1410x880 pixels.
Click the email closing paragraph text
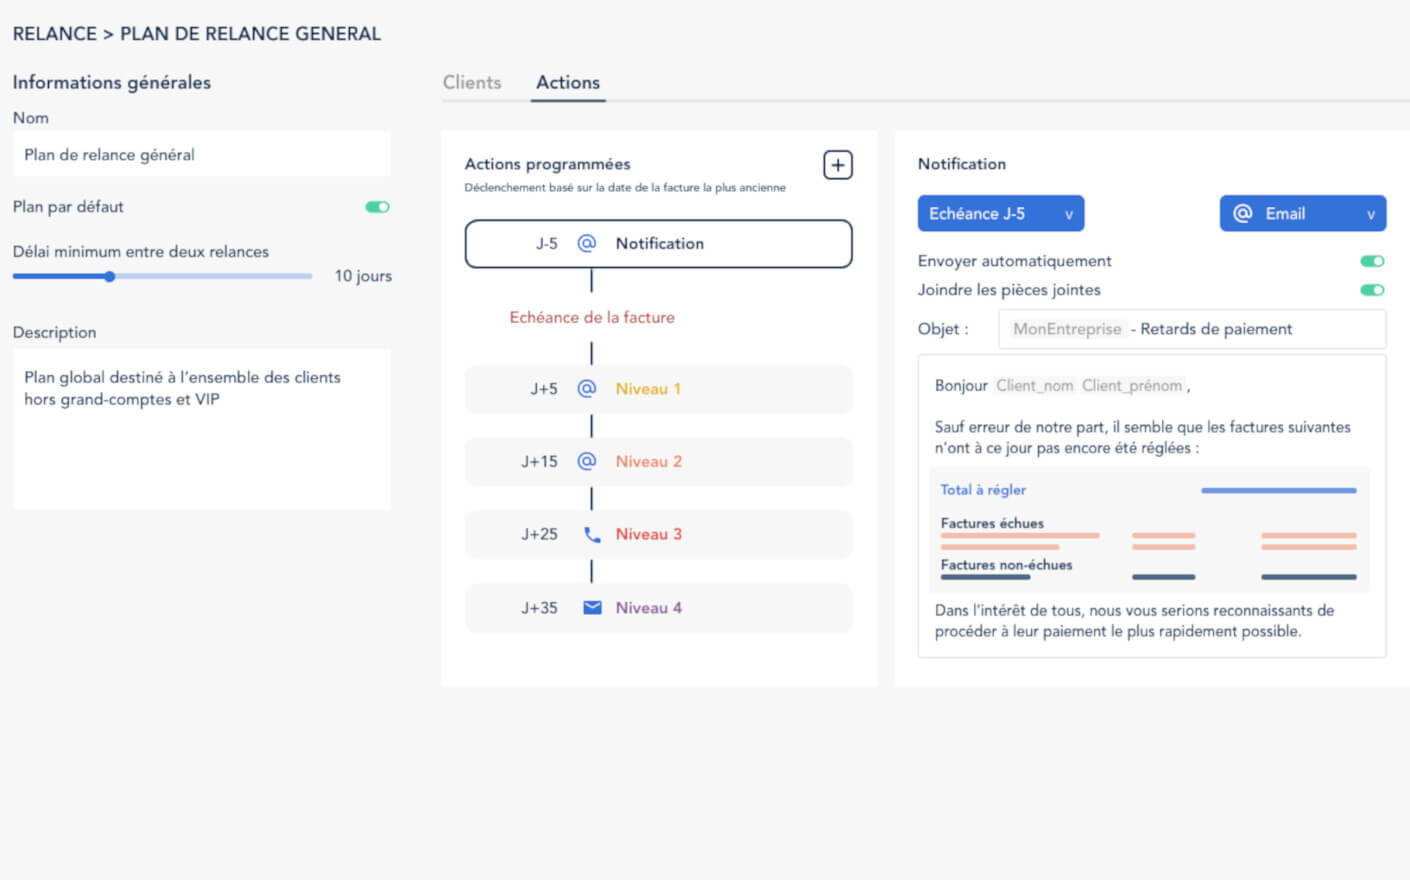pyautogui.click(x=1134, y=621)
